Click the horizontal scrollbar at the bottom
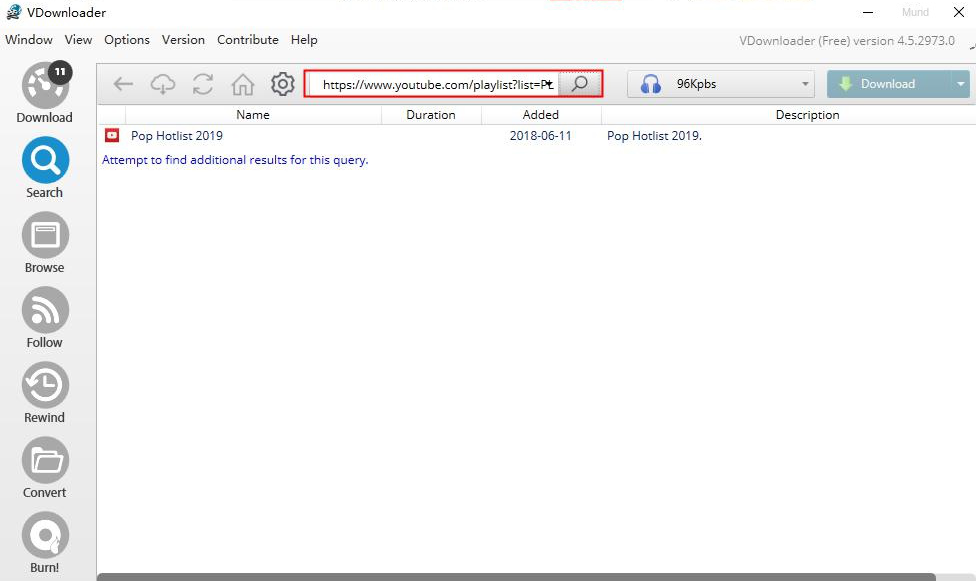The image size is (976, 581). coord(517,577)
